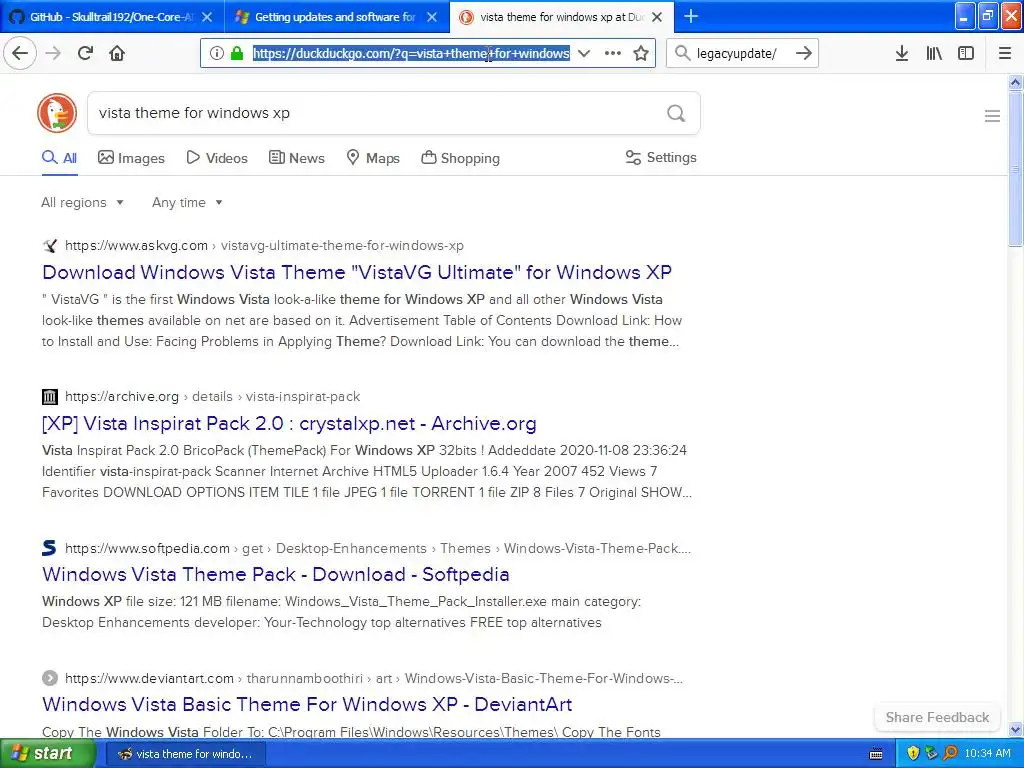Click the search bar magnifier icon

682,53
